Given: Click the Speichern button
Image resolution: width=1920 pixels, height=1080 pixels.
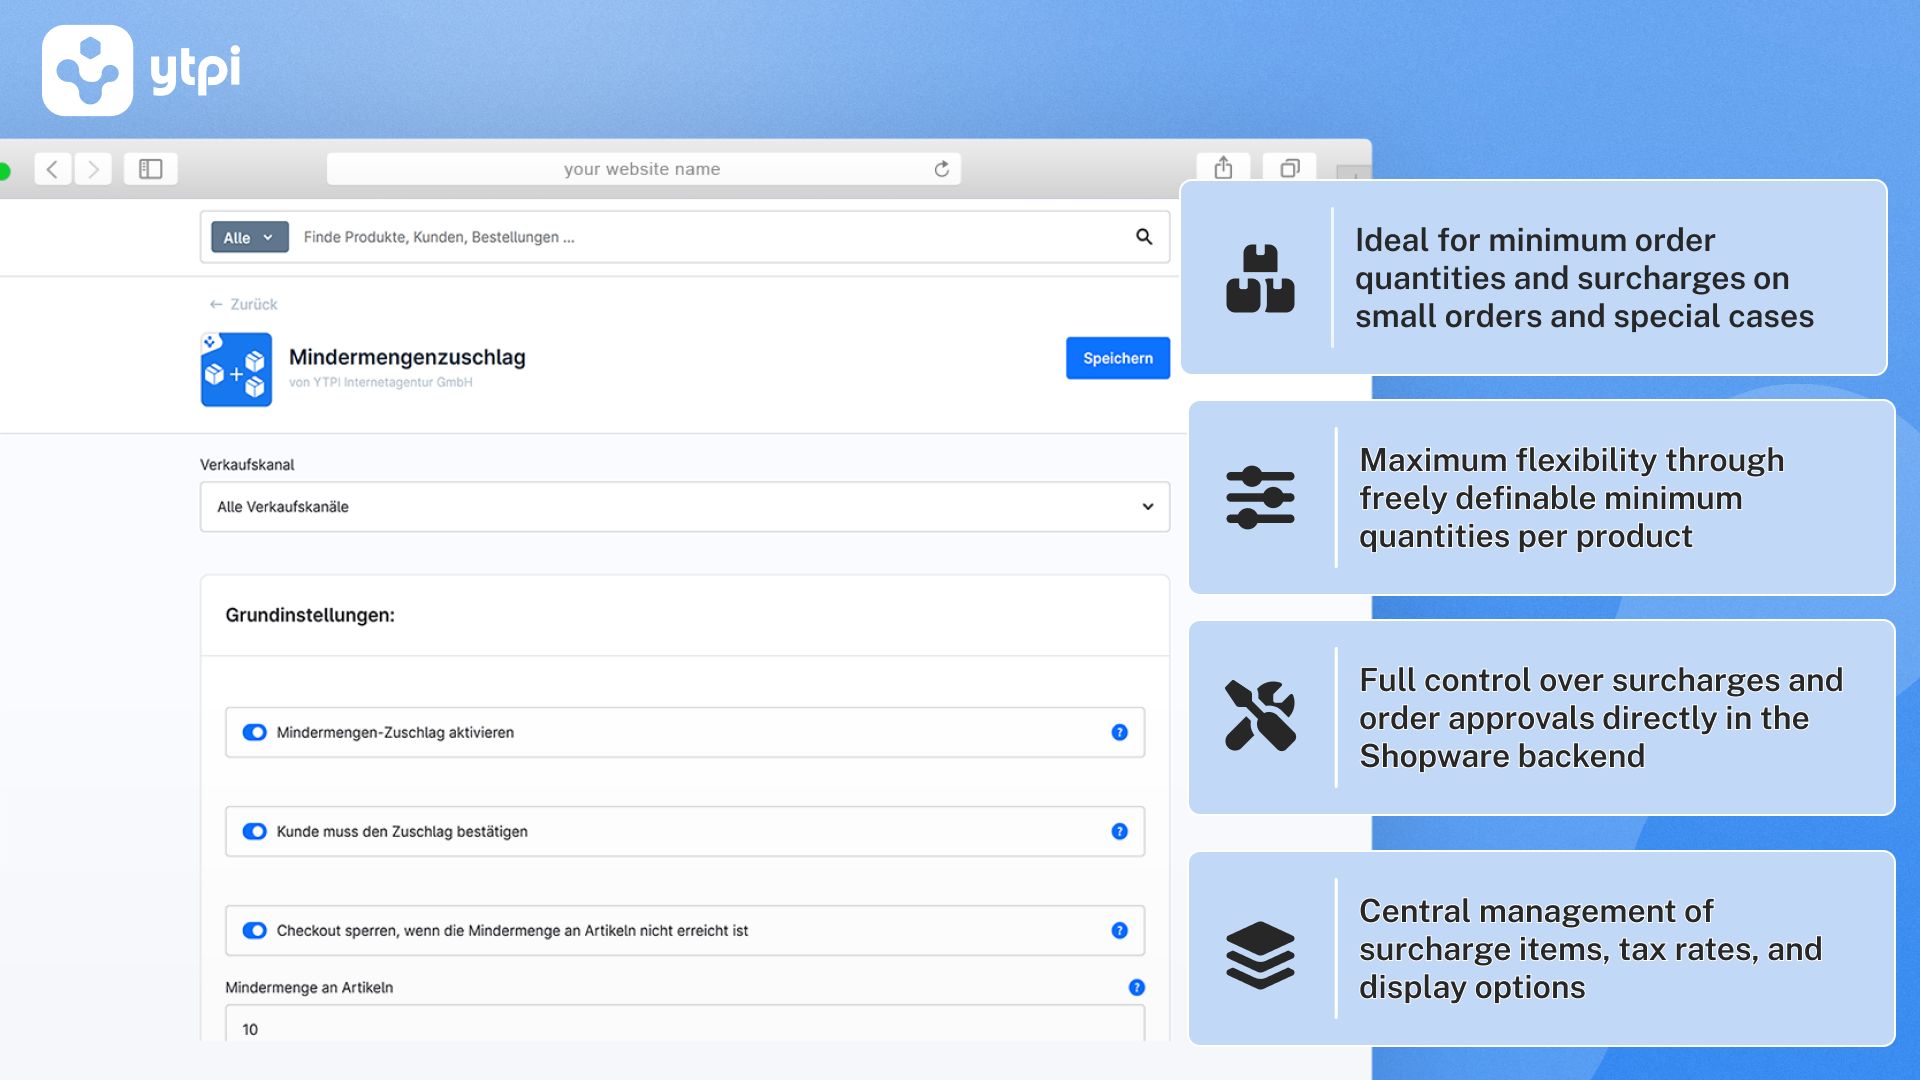Looking at the screenshot, I should click(x=1117, y=358).
